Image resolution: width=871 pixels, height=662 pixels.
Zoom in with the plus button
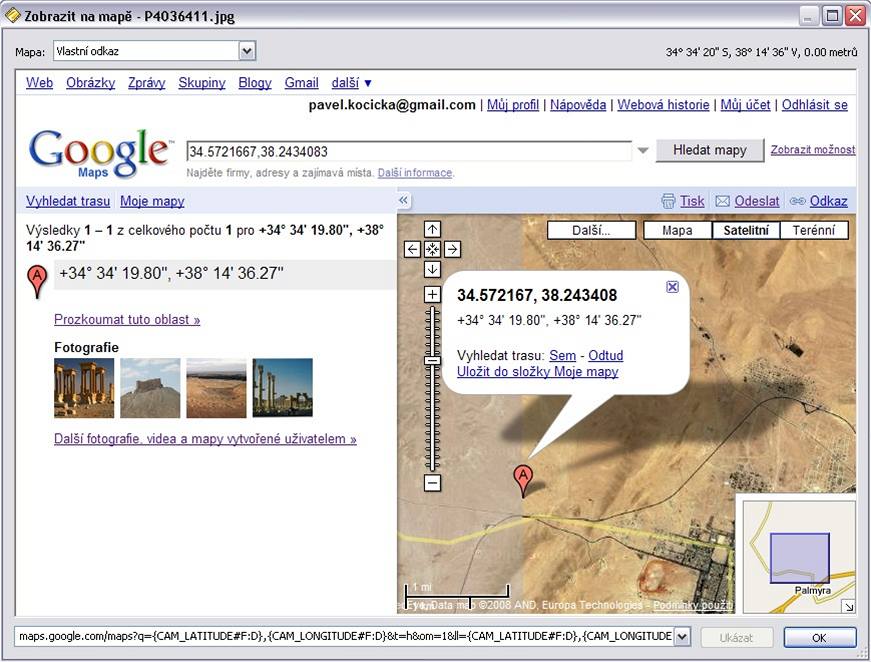point(432,294)
